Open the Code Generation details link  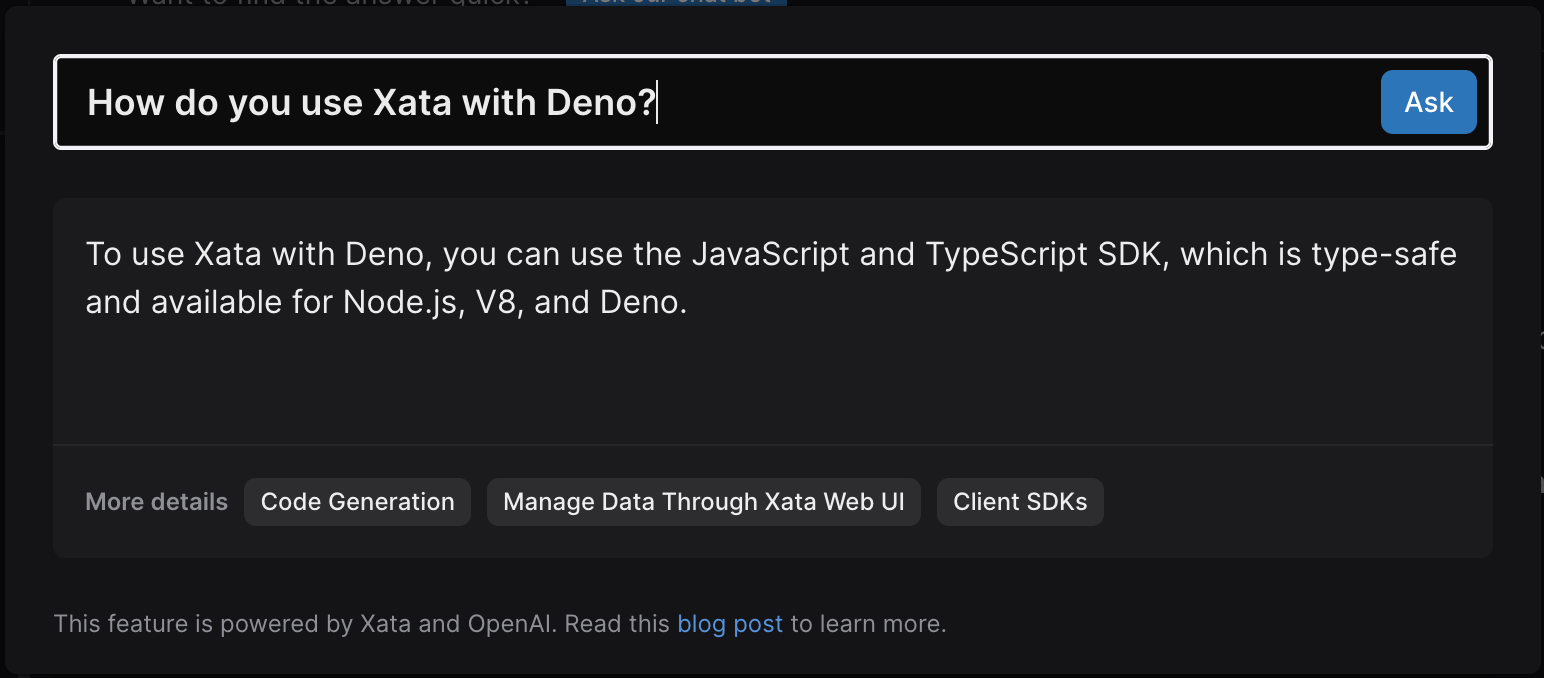click(x=357, y=502)
